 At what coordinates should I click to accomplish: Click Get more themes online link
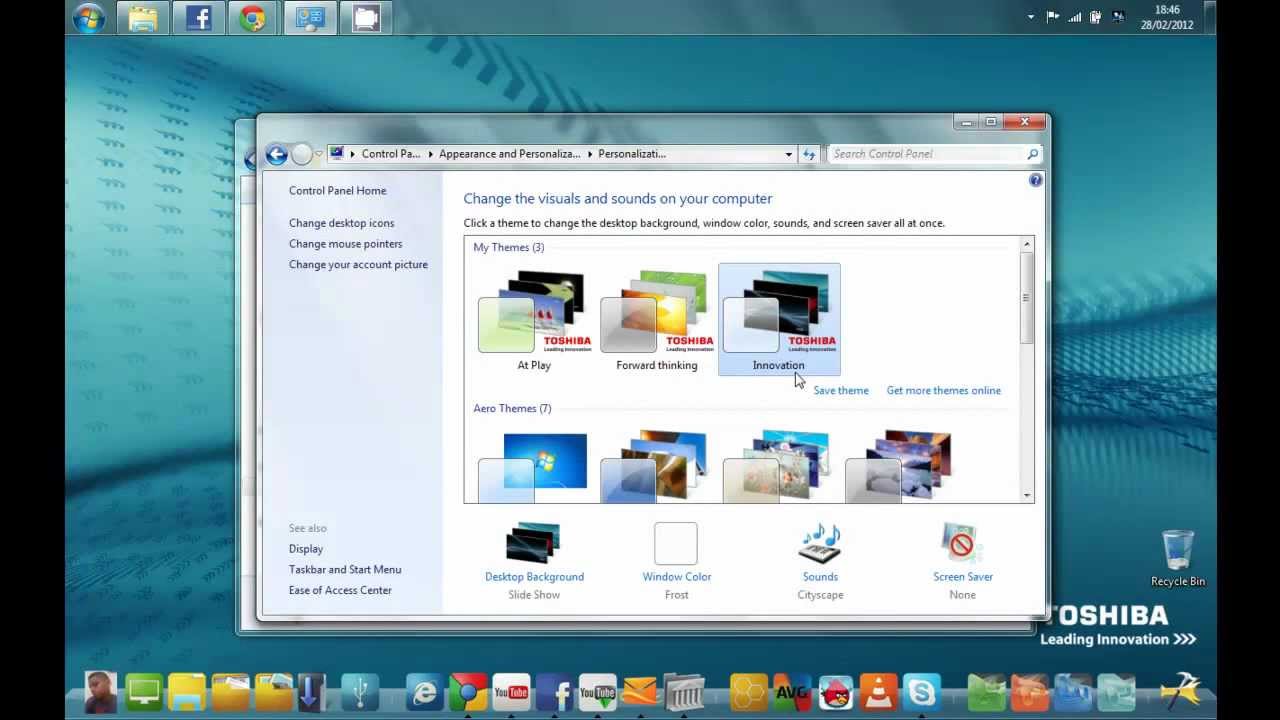point(943,391)
